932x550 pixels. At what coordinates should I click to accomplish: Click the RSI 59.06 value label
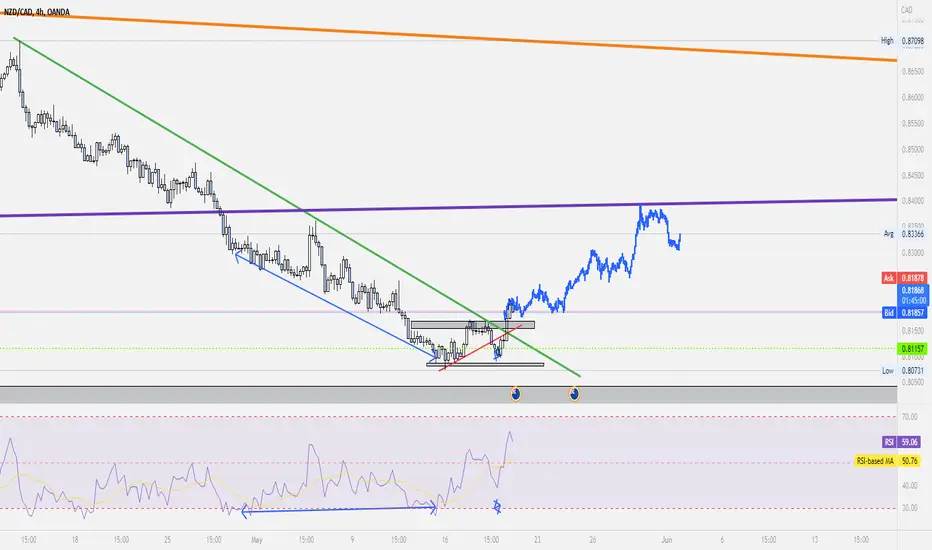click(902, 442)
